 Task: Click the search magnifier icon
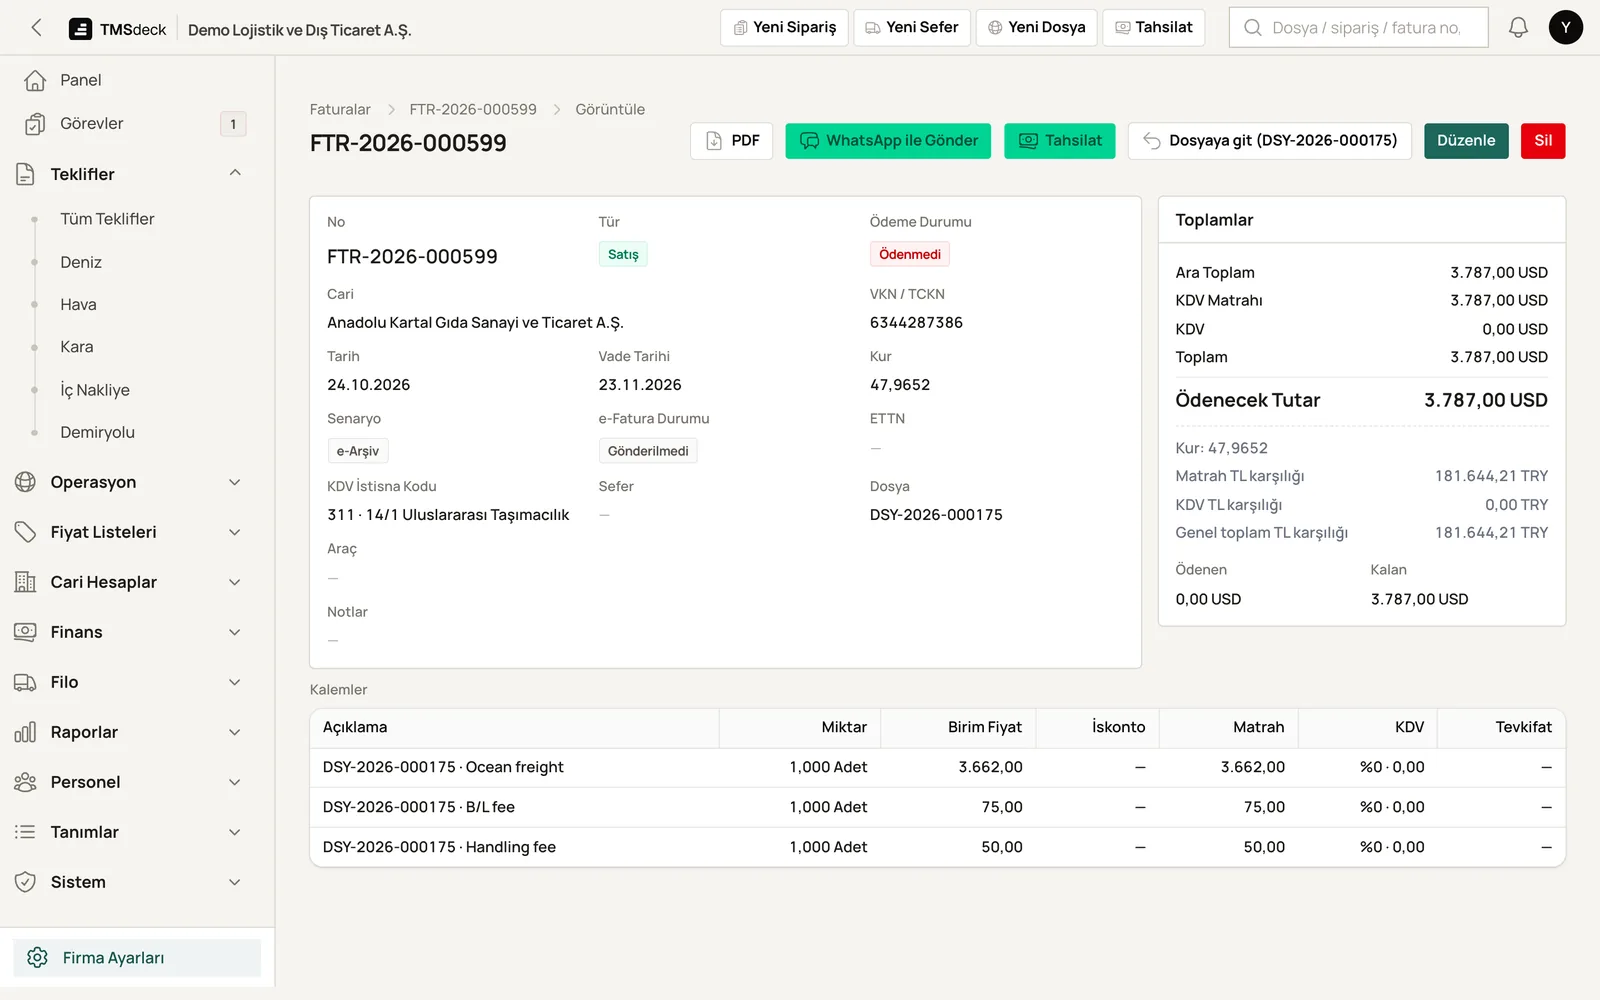1253,28
